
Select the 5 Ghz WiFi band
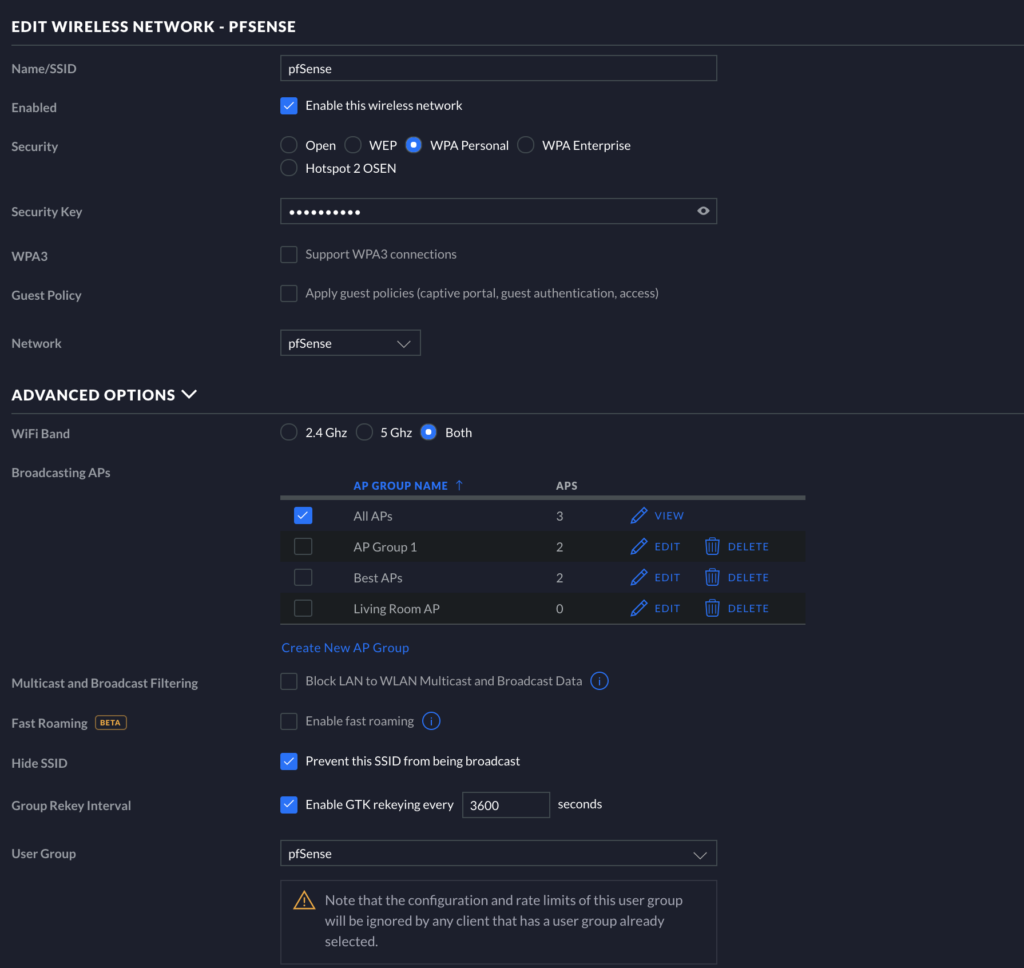pyautogui.click(x=364, y=433)
